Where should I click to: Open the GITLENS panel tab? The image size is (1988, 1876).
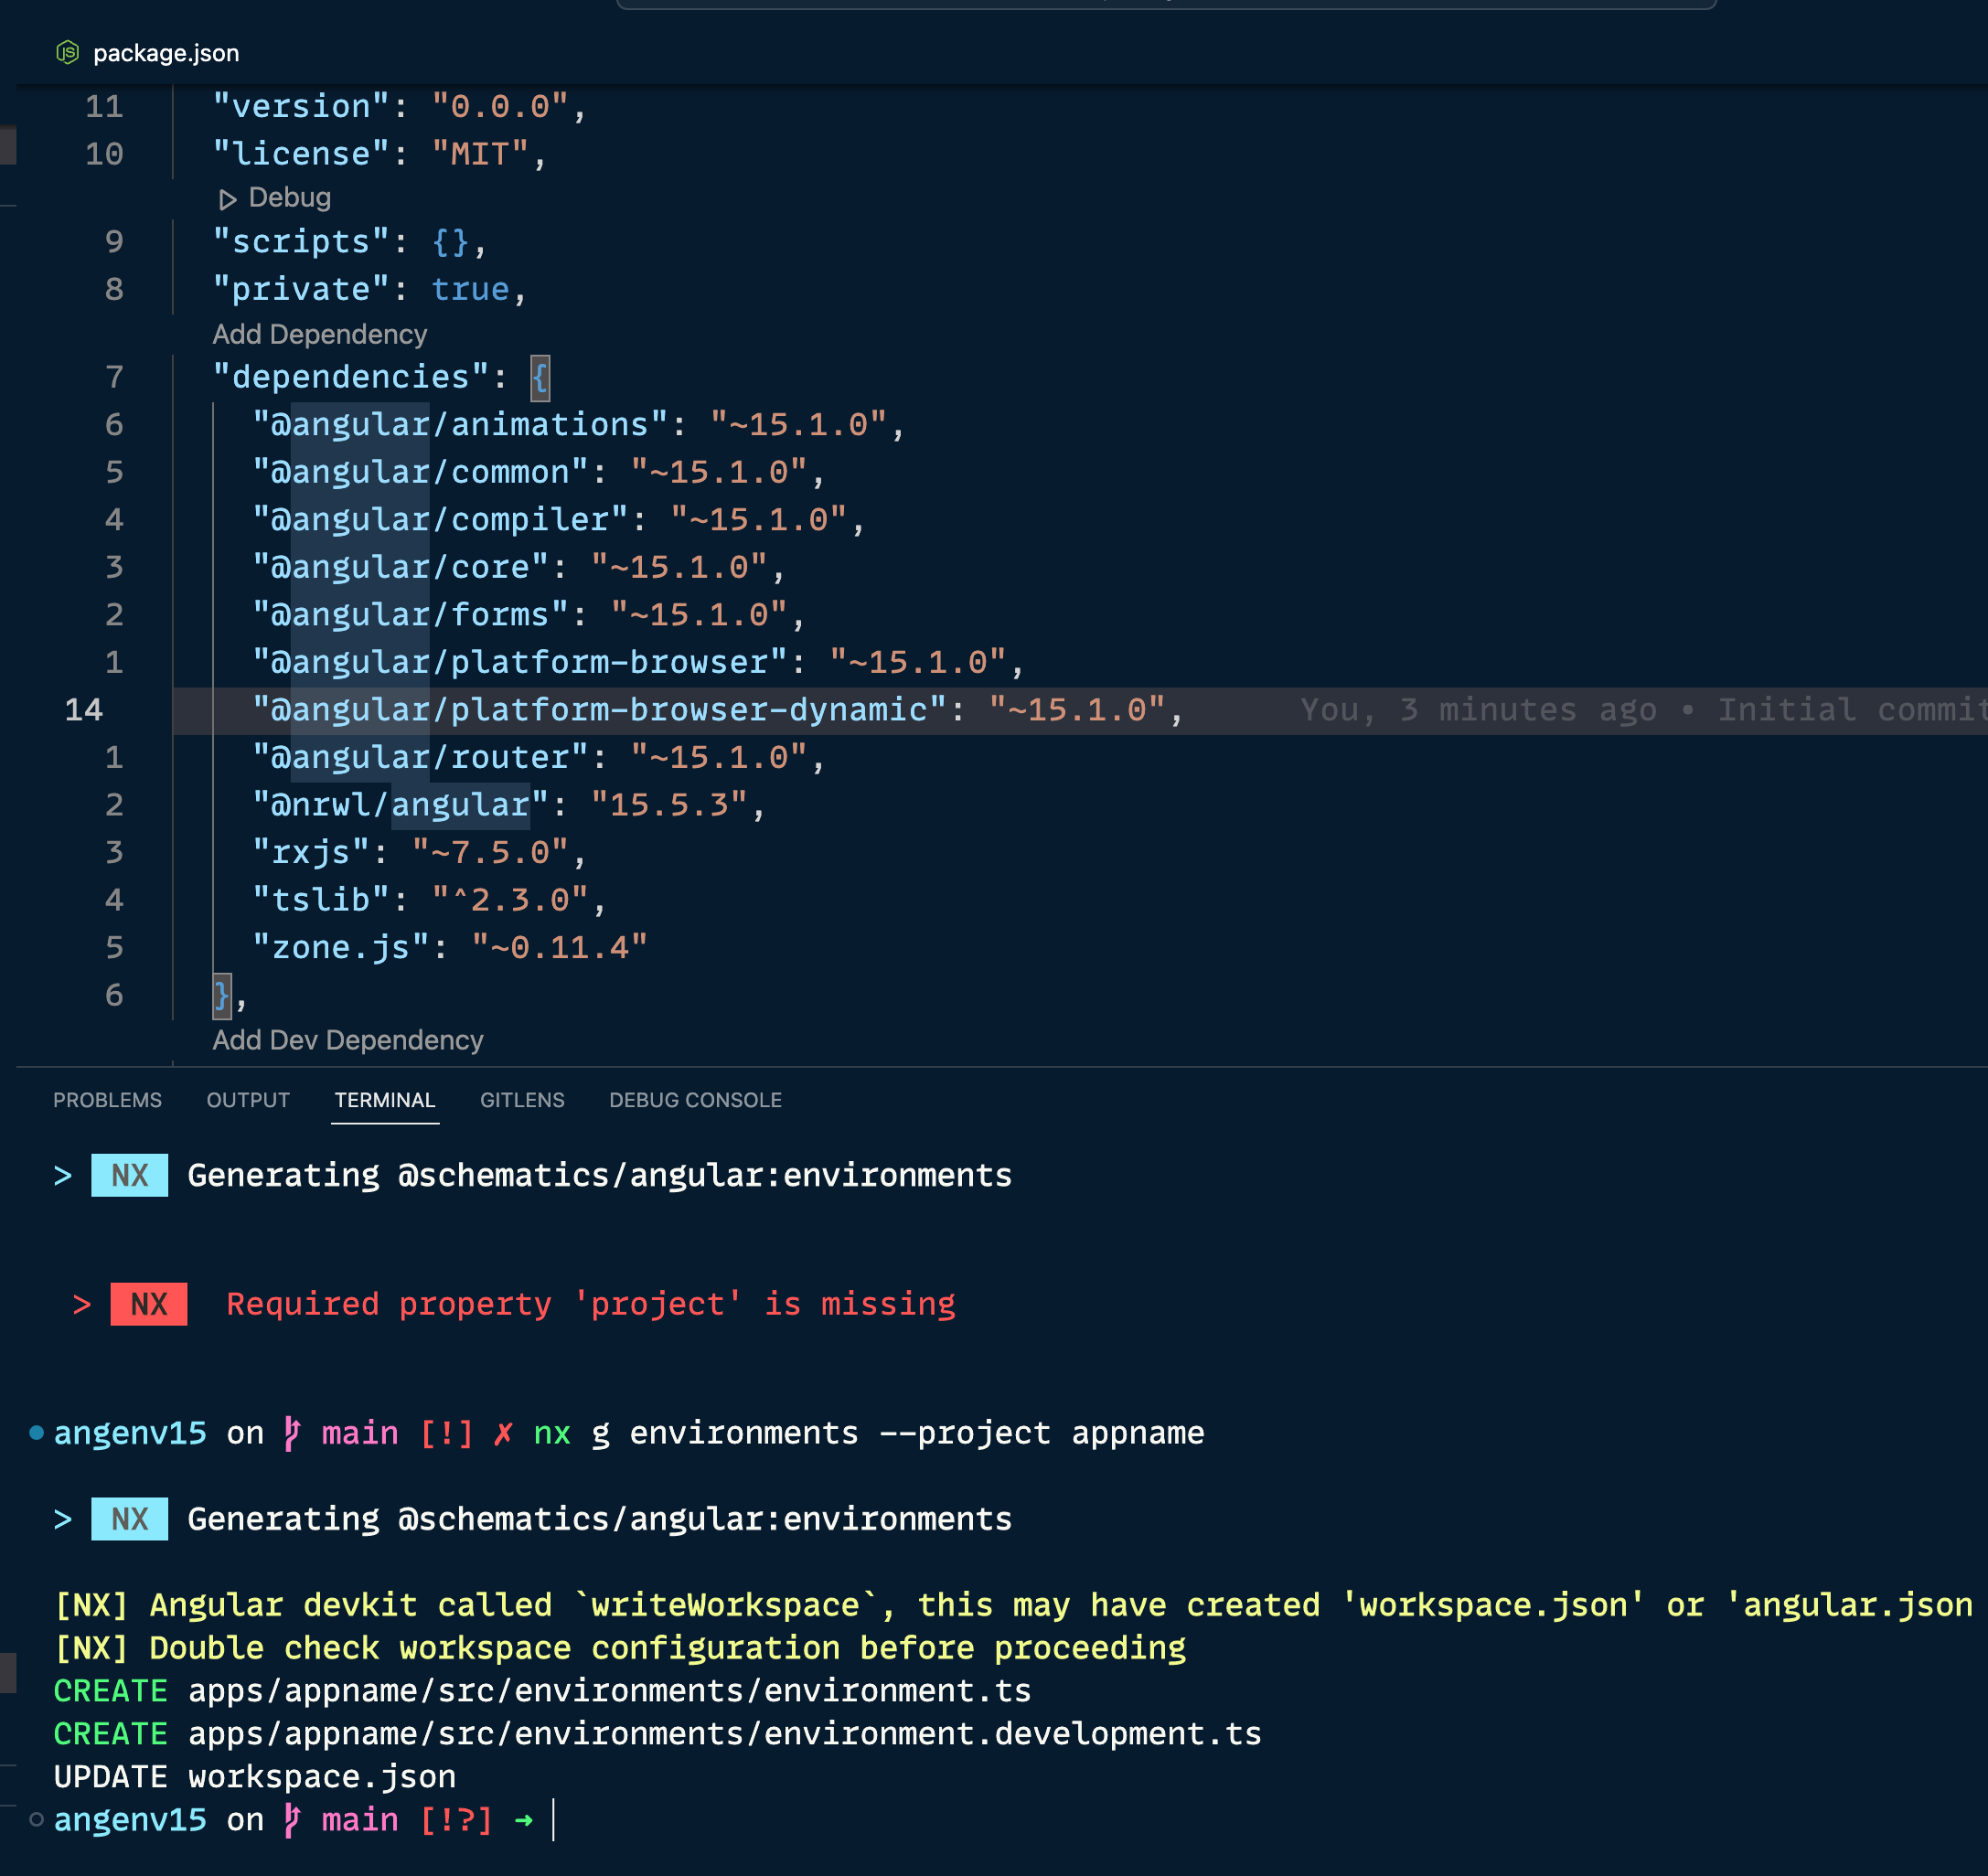pyautogui.click(x=522, y=1100)
